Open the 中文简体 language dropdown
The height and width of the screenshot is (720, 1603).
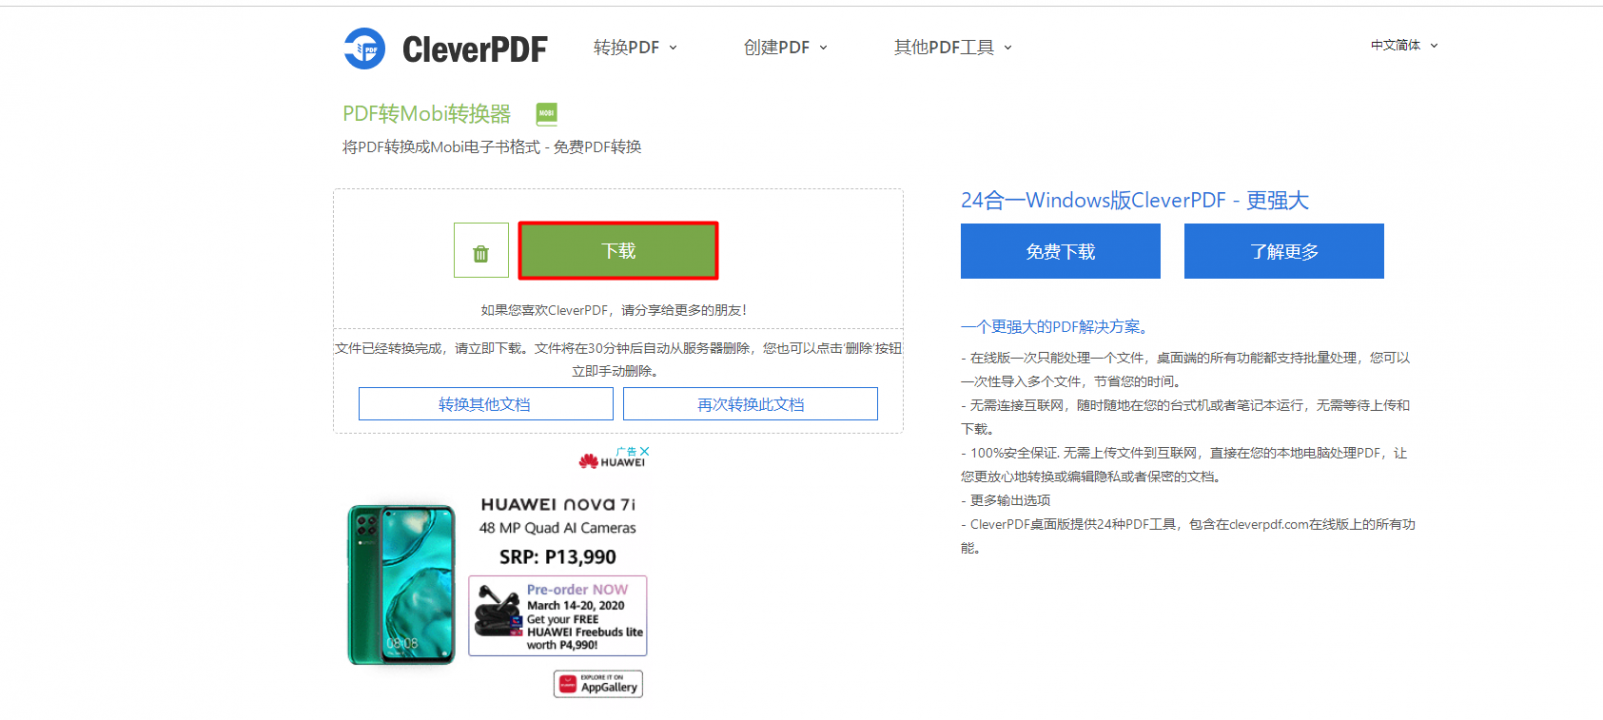1404,45
